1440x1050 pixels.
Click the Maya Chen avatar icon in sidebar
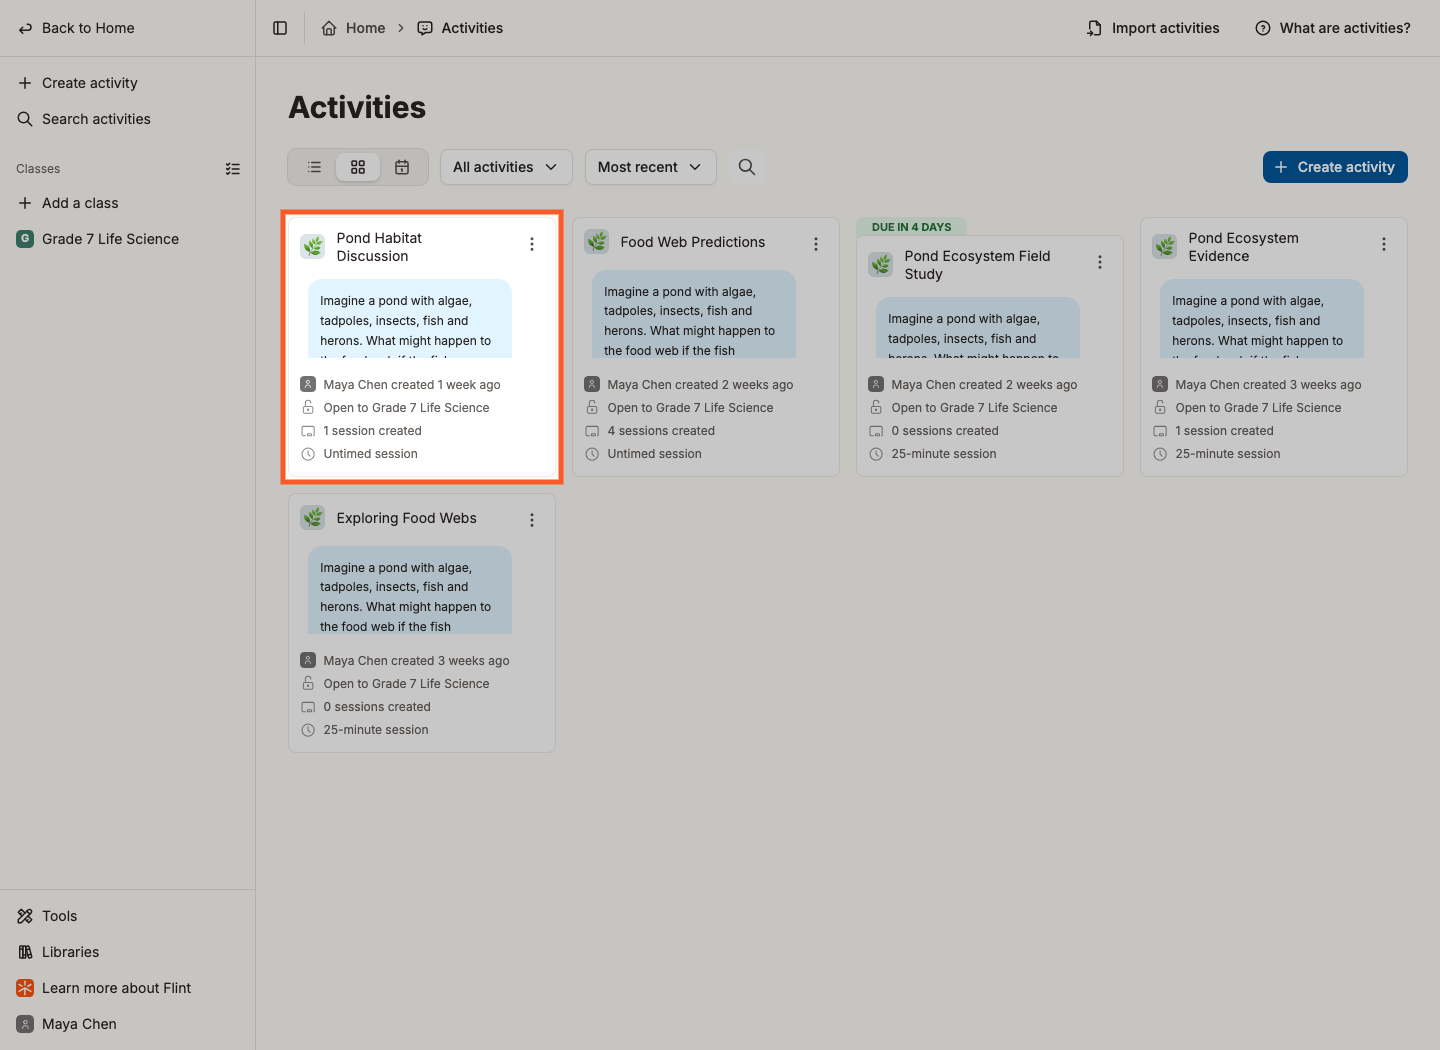click(25, 1024)
